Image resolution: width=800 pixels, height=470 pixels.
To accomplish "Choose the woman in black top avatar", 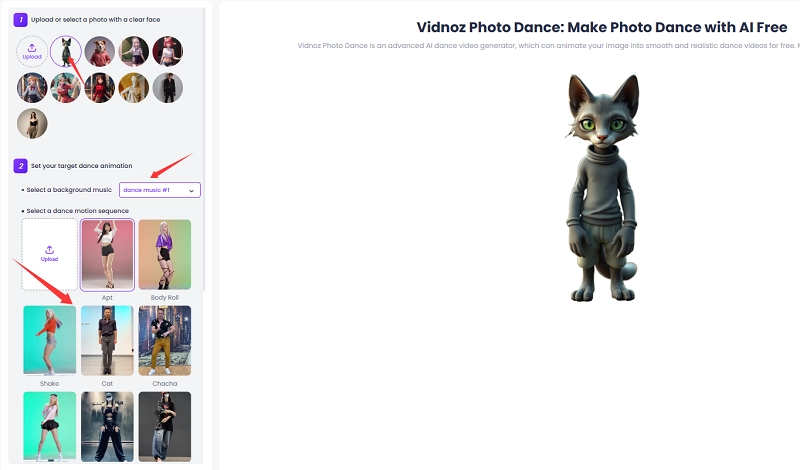I will click(32, 123).
